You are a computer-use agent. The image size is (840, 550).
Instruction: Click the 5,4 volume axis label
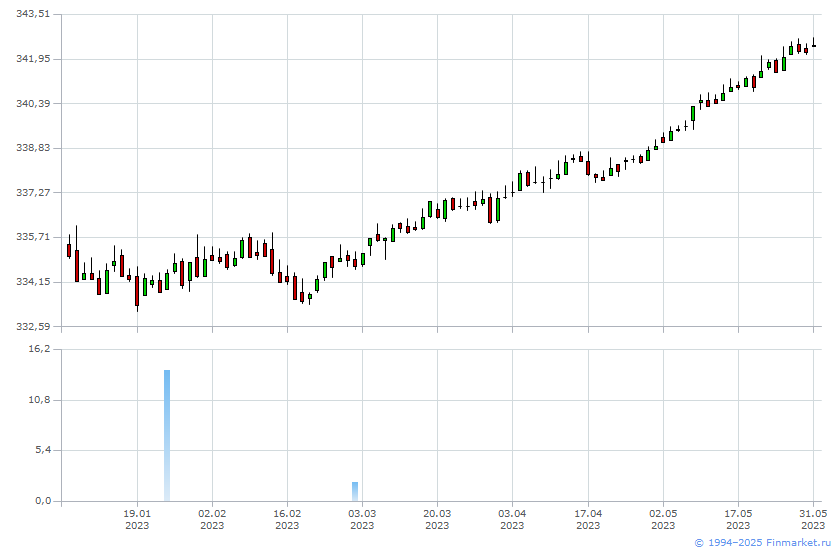coord(43,450)
